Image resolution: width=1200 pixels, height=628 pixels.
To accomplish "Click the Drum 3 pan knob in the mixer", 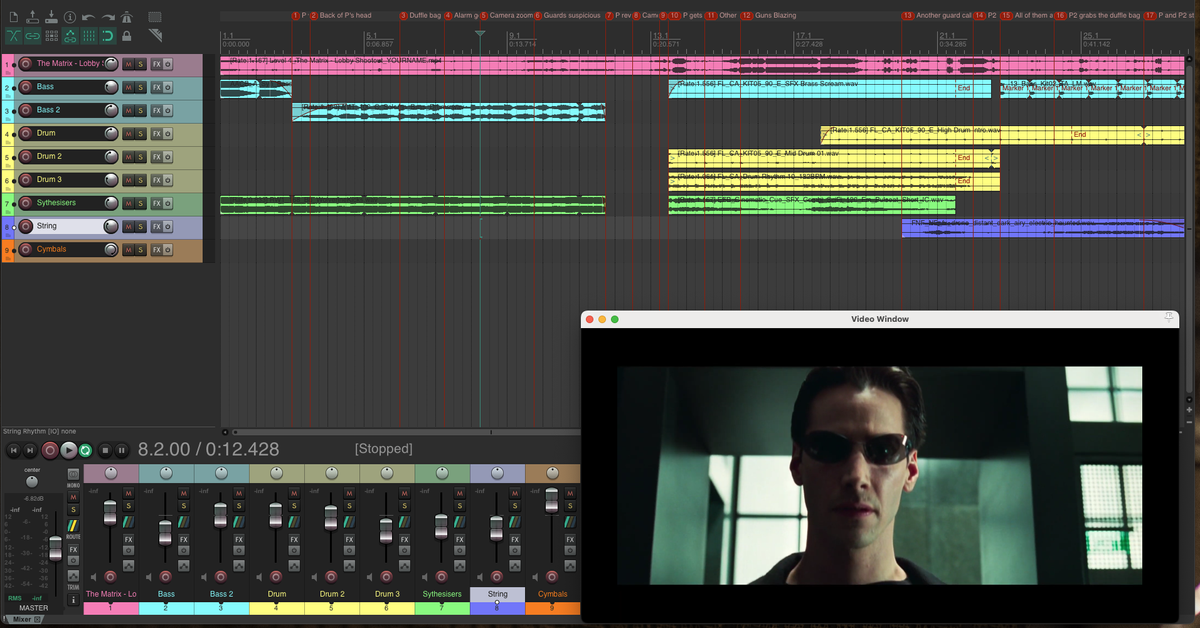I will pyautogui.click(x=387, y=472).
